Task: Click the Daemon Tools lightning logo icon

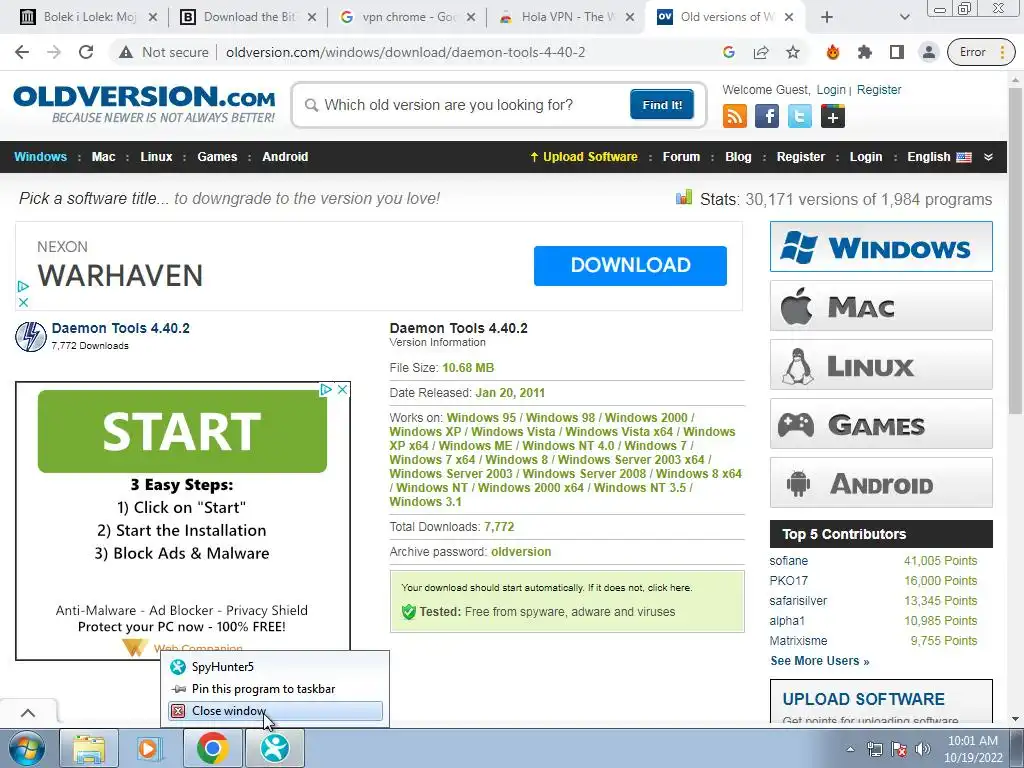Action: (x=31, y=336)
